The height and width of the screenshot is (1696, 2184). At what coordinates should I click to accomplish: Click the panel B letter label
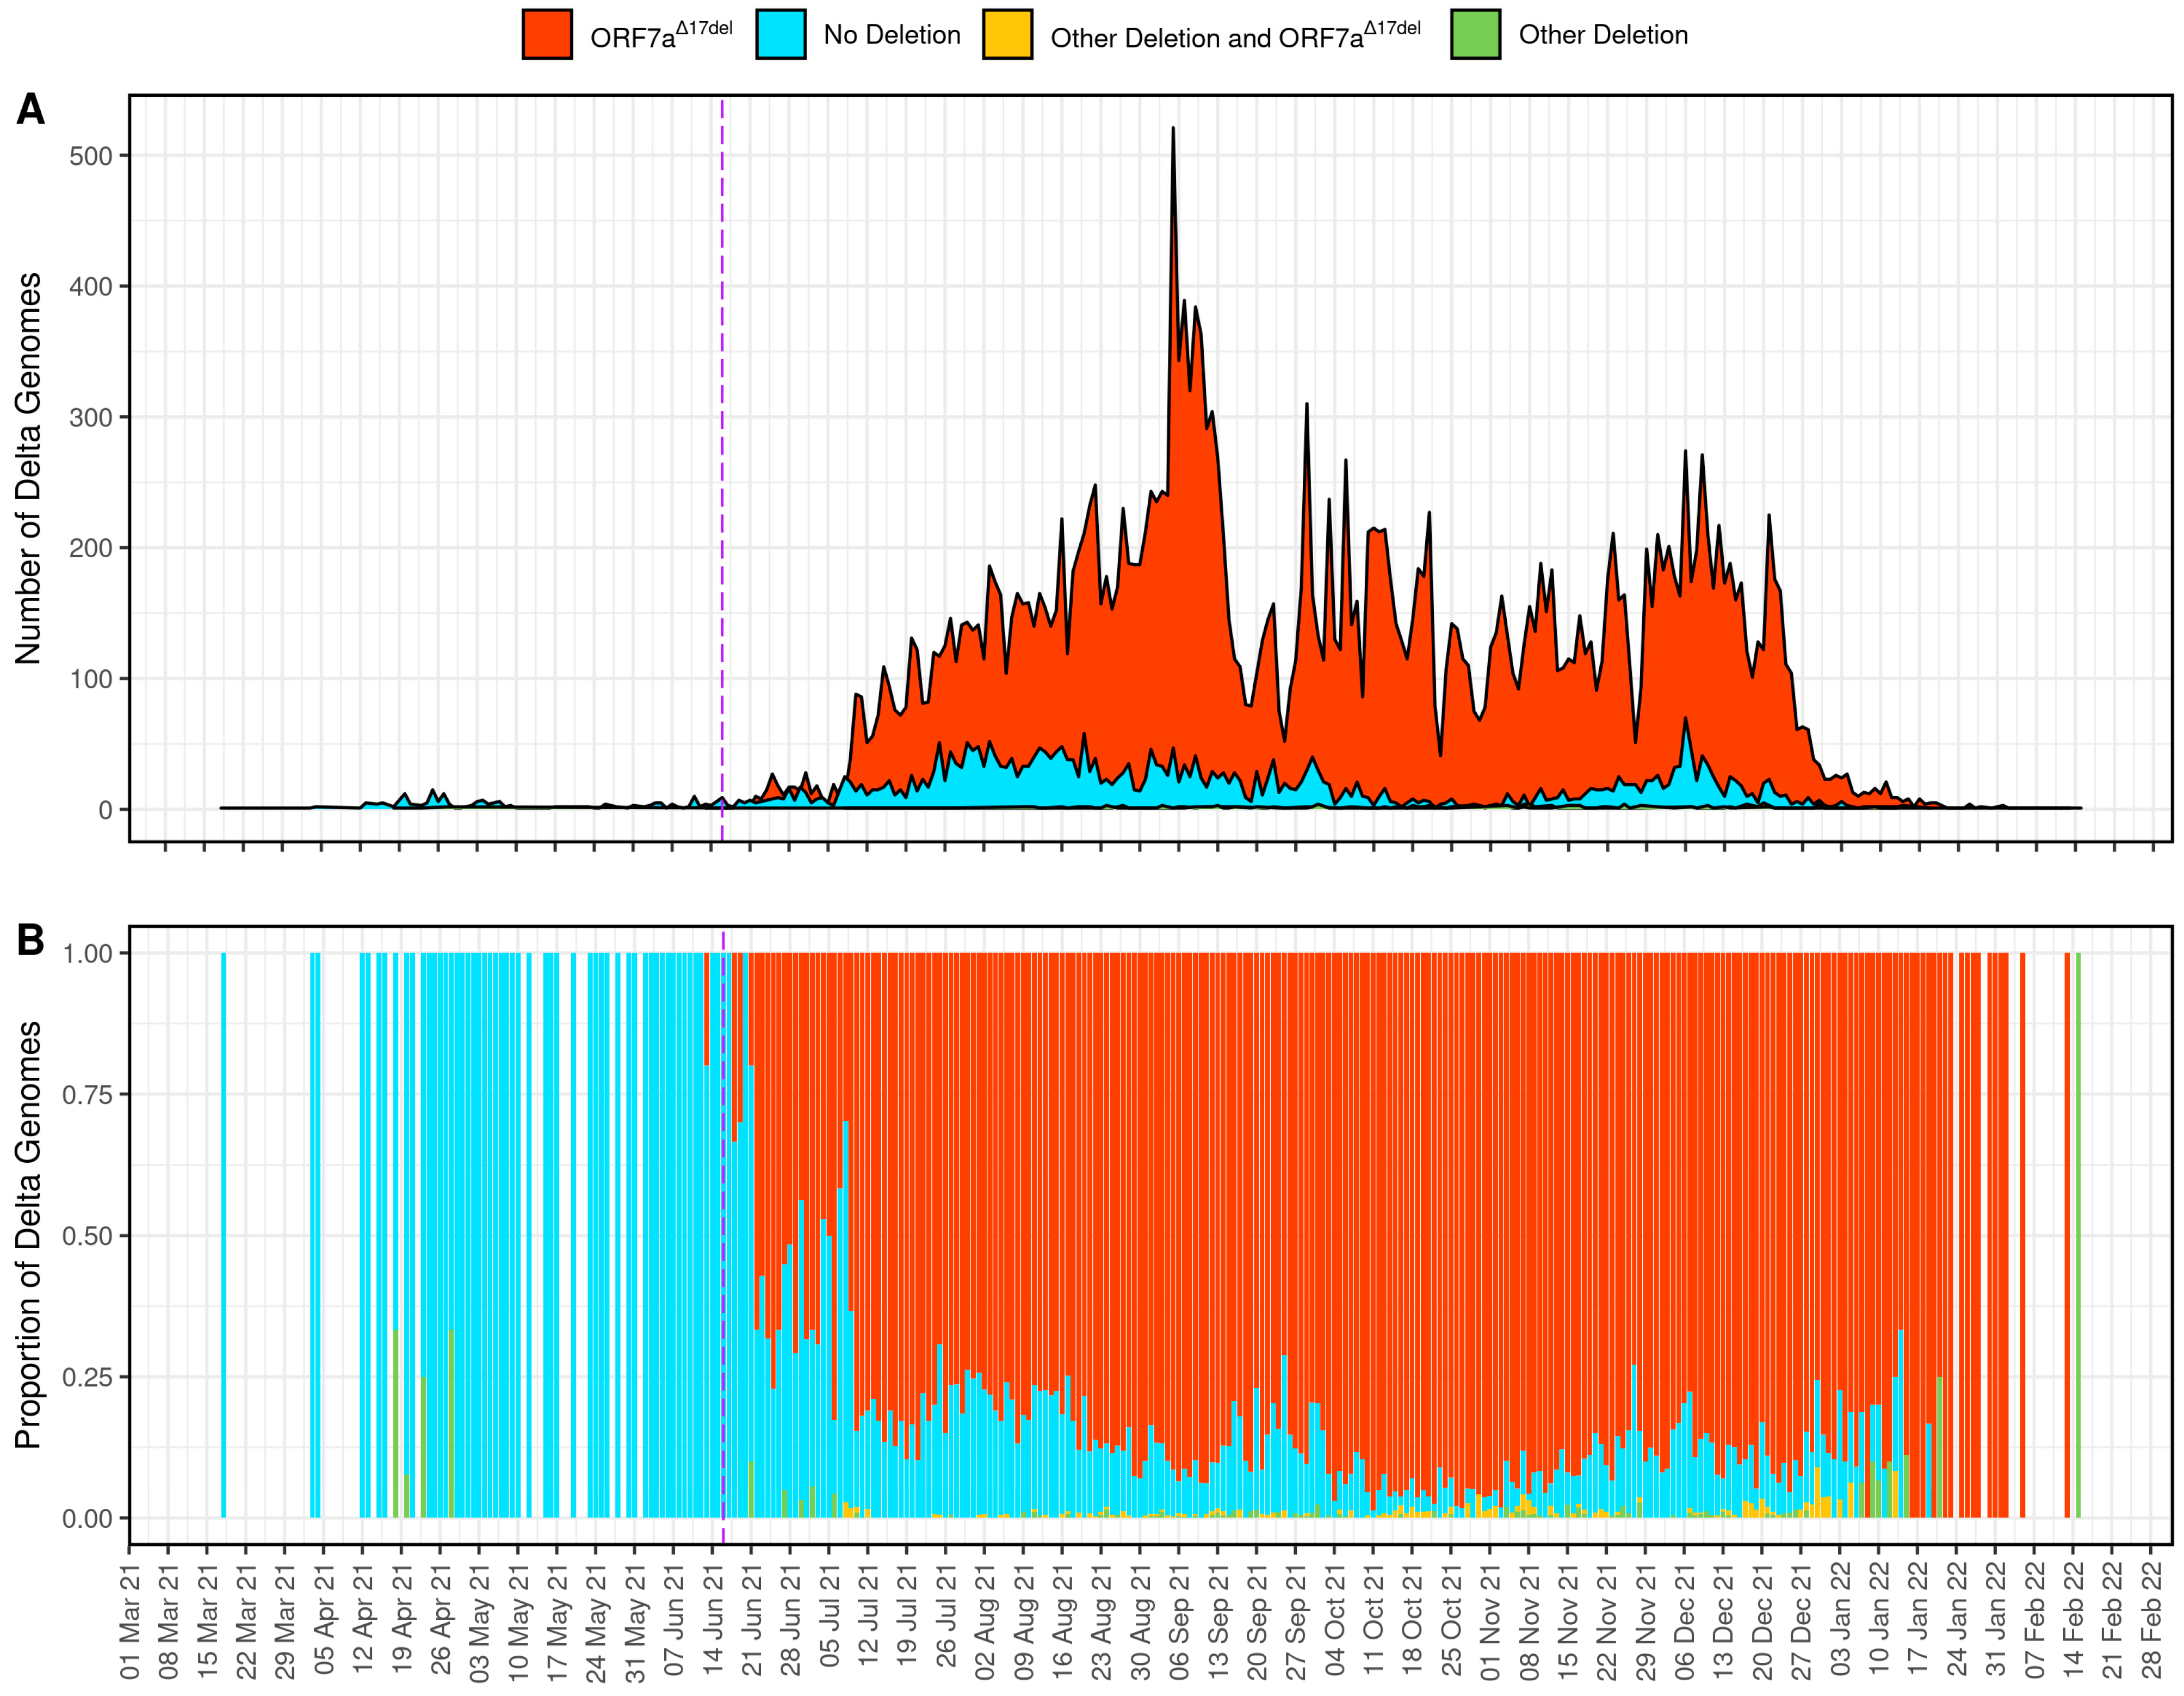(30, 940)
